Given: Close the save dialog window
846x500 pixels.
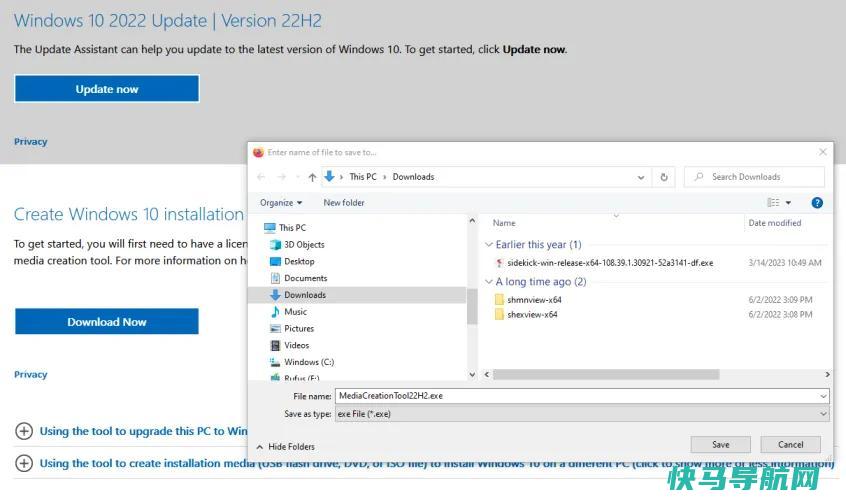Looking at the screenshot, I should click(822, 152).
